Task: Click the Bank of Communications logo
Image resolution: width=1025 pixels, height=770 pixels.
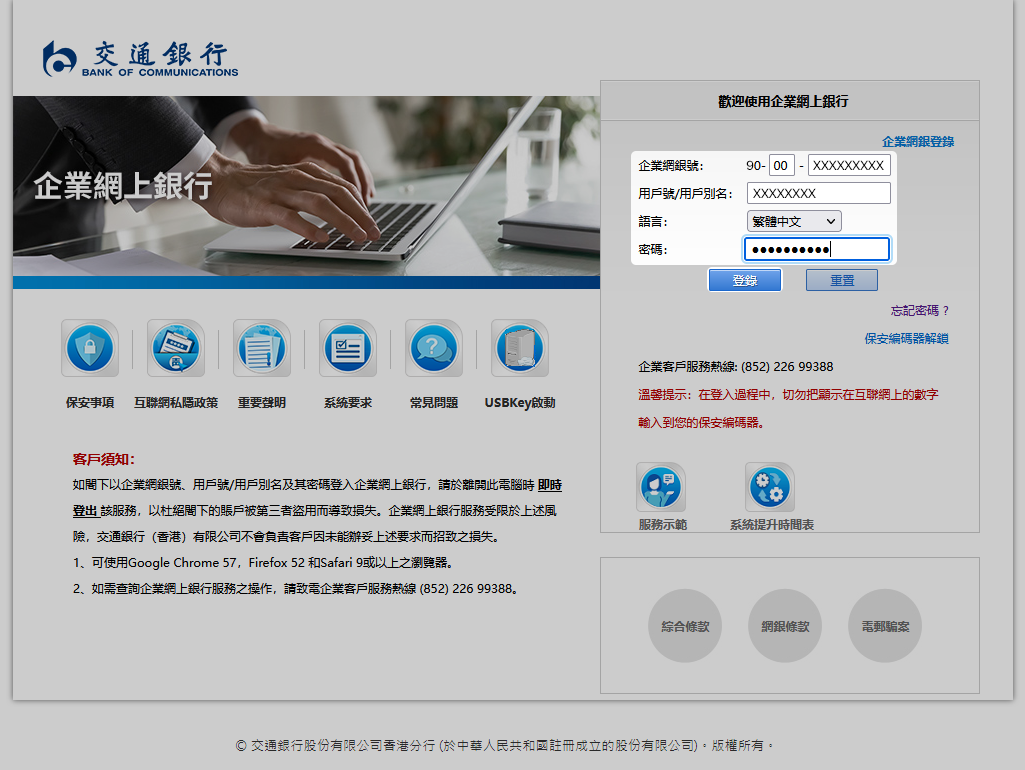Action: 141,59
